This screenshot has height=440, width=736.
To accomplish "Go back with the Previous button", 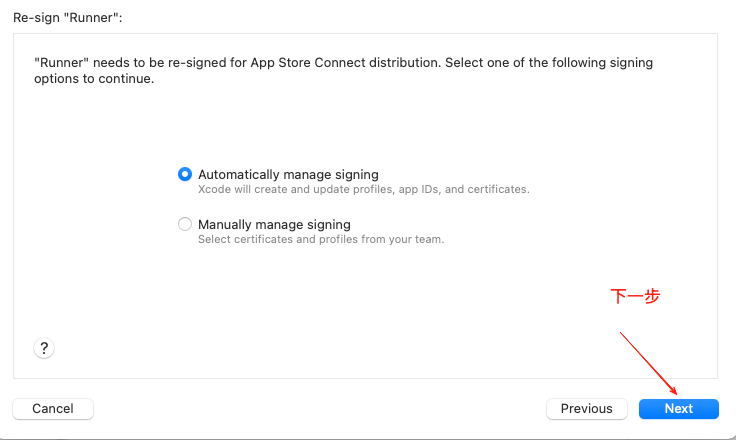I will click(x=586, y=409).
